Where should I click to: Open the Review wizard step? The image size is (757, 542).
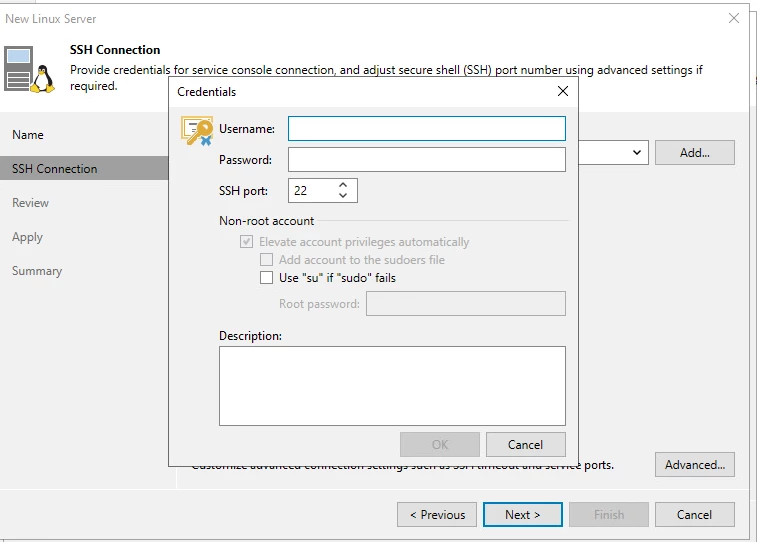coord(31,203)
